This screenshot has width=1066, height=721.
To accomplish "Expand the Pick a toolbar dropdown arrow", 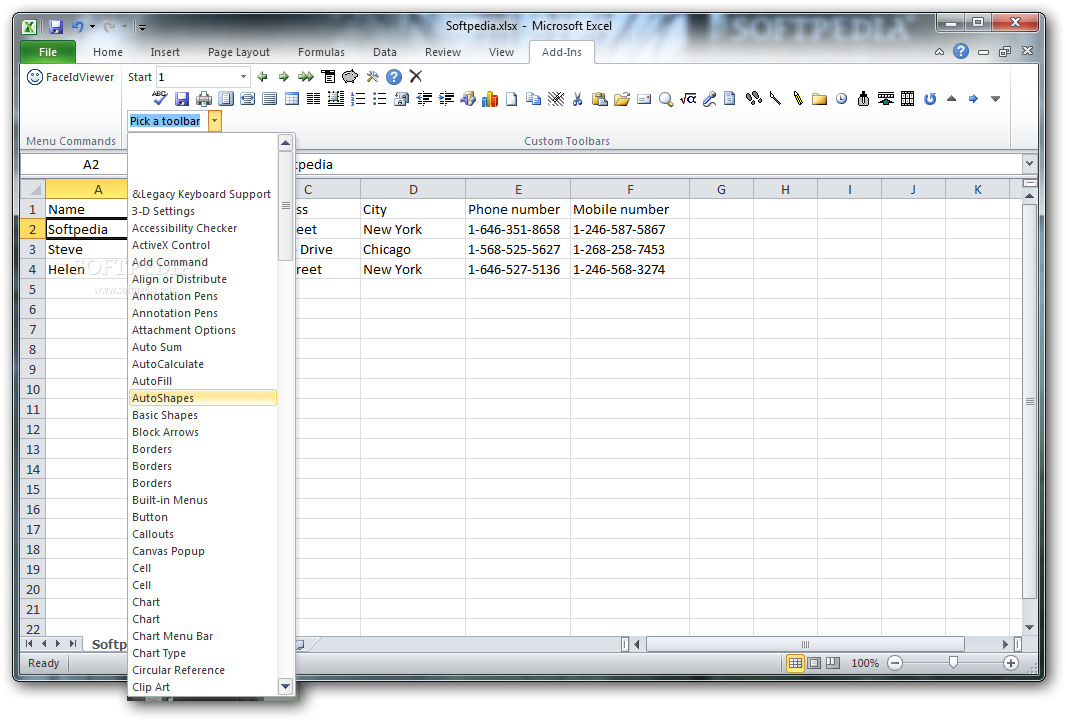I will 215,121.
